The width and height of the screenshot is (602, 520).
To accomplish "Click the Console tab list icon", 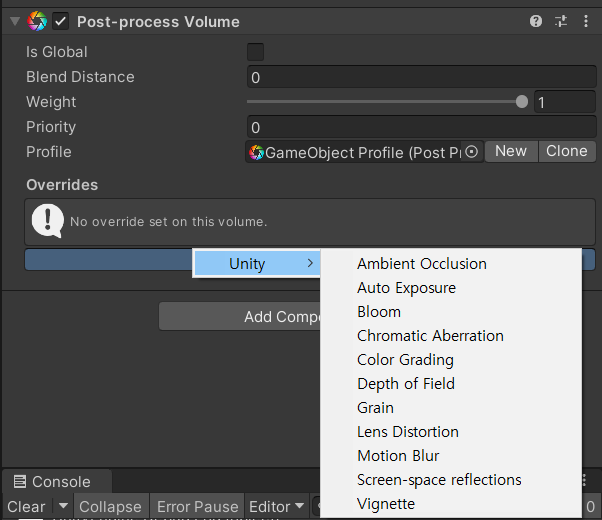I will (x=20, y=481).
